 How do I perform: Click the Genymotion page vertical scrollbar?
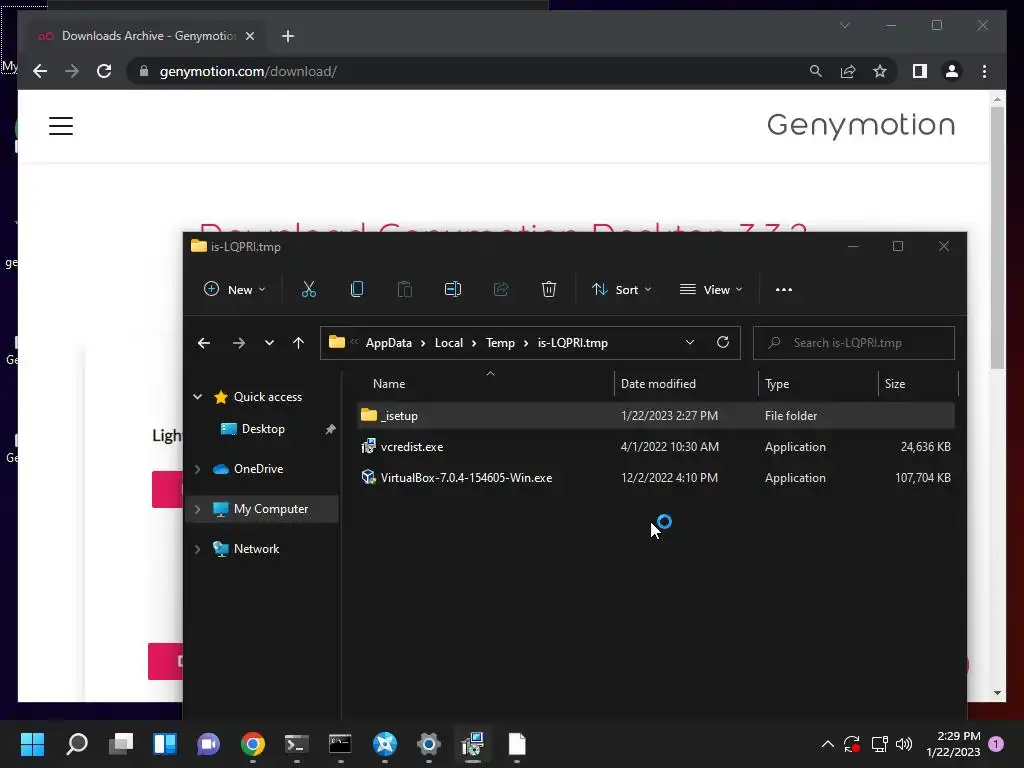(997, 238)
